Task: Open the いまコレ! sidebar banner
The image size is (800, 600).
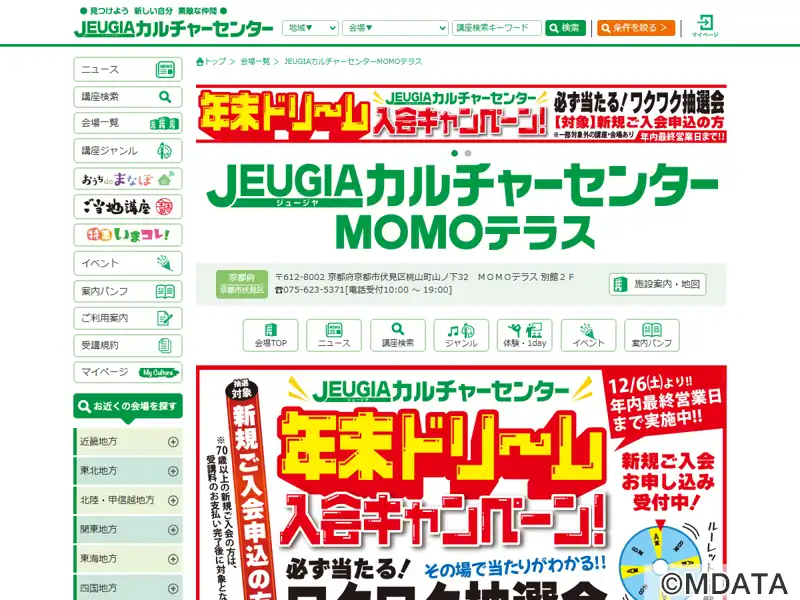Action: (x=128, y=235)
